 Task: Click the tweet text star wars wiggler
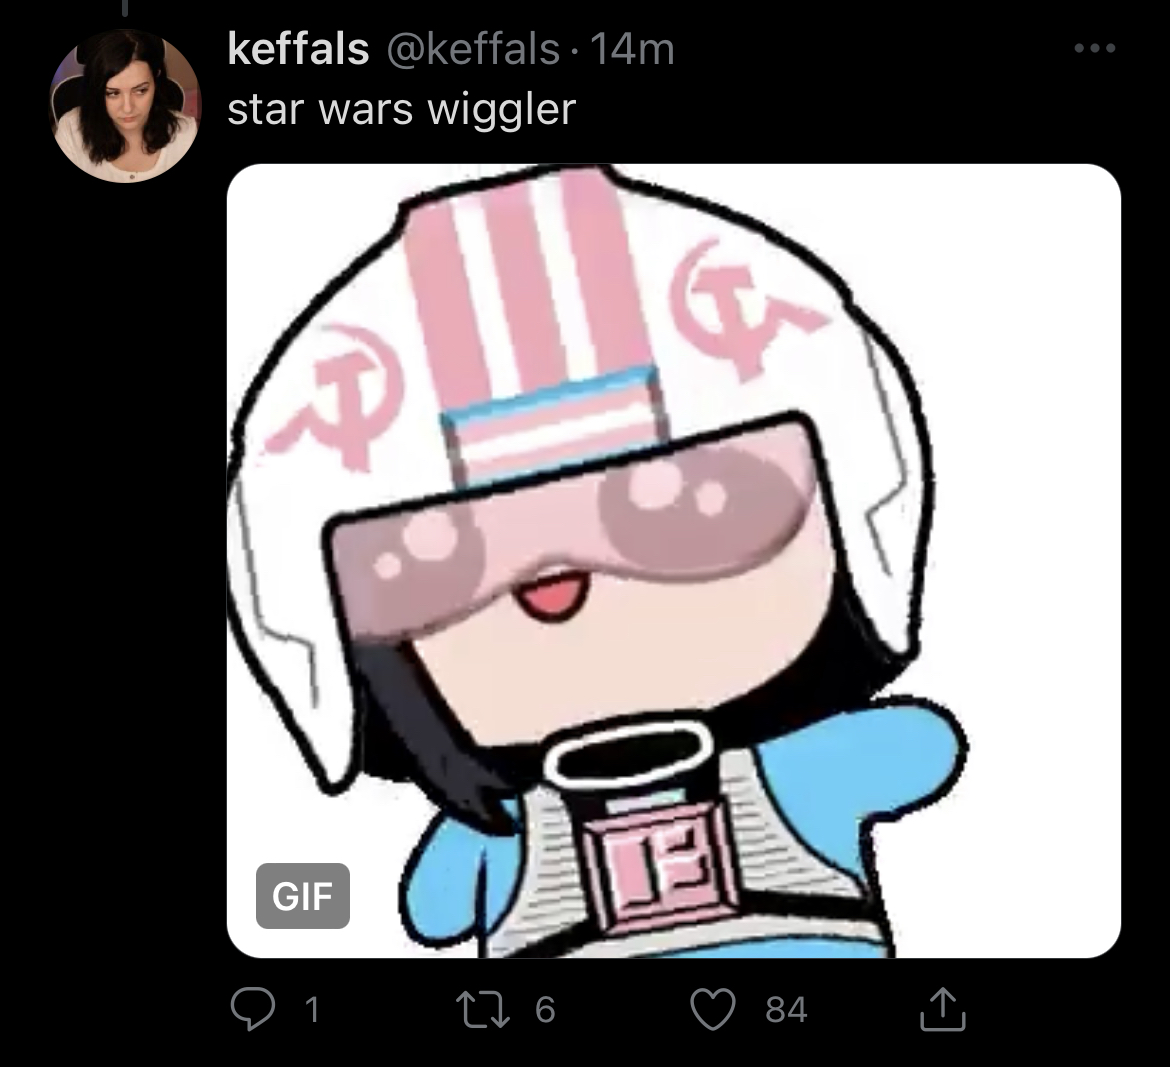401,110
